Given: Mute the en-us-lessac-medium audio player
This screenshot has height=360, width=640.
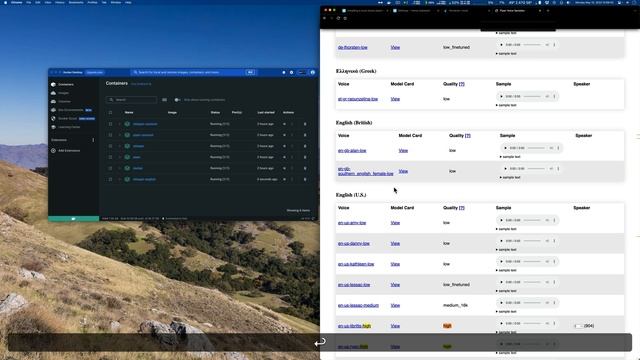Looking at the screenshot, I should (x=547, y=303).
